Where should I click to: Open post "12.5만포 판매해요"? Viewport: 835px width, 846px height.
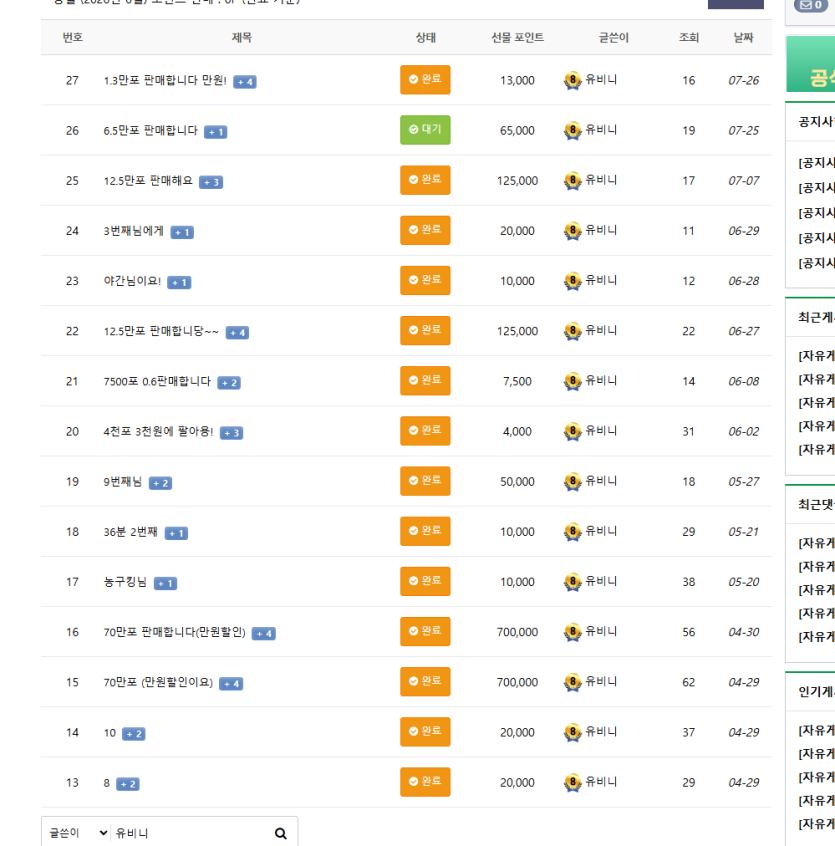148,181
